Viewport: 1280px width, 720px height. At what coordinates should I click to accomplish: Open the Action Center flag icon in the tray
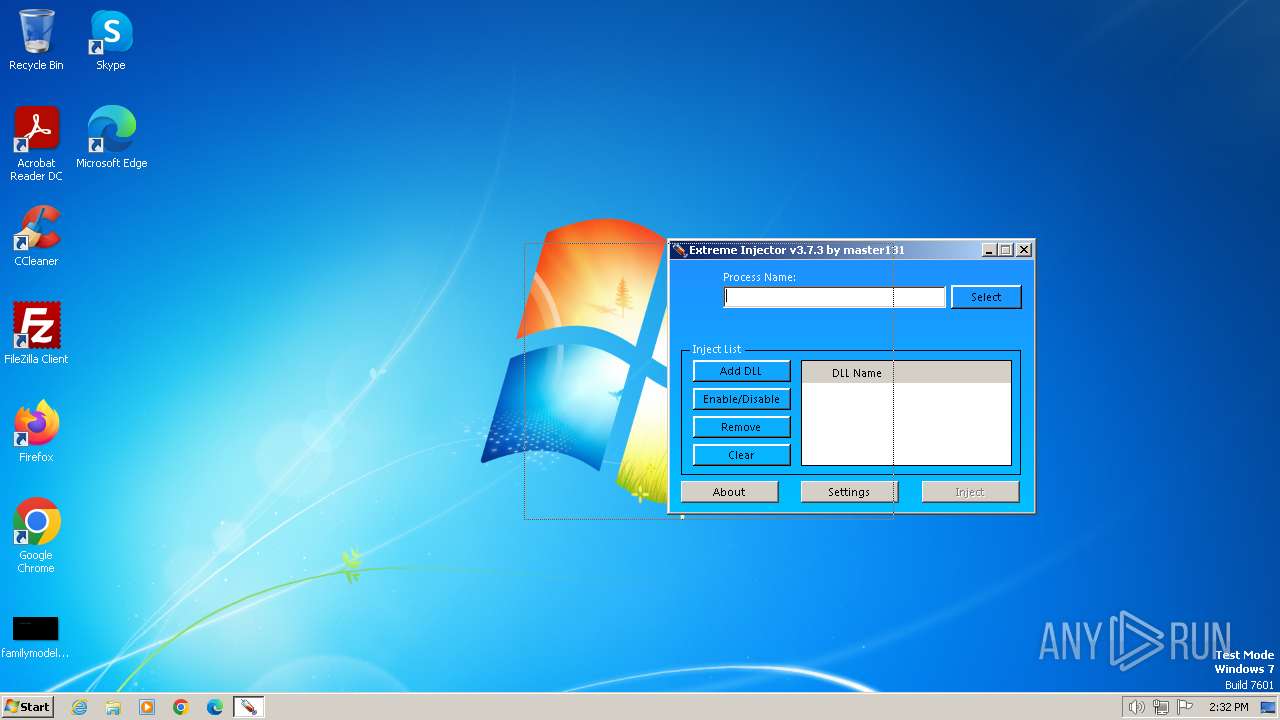[1186, 707]
